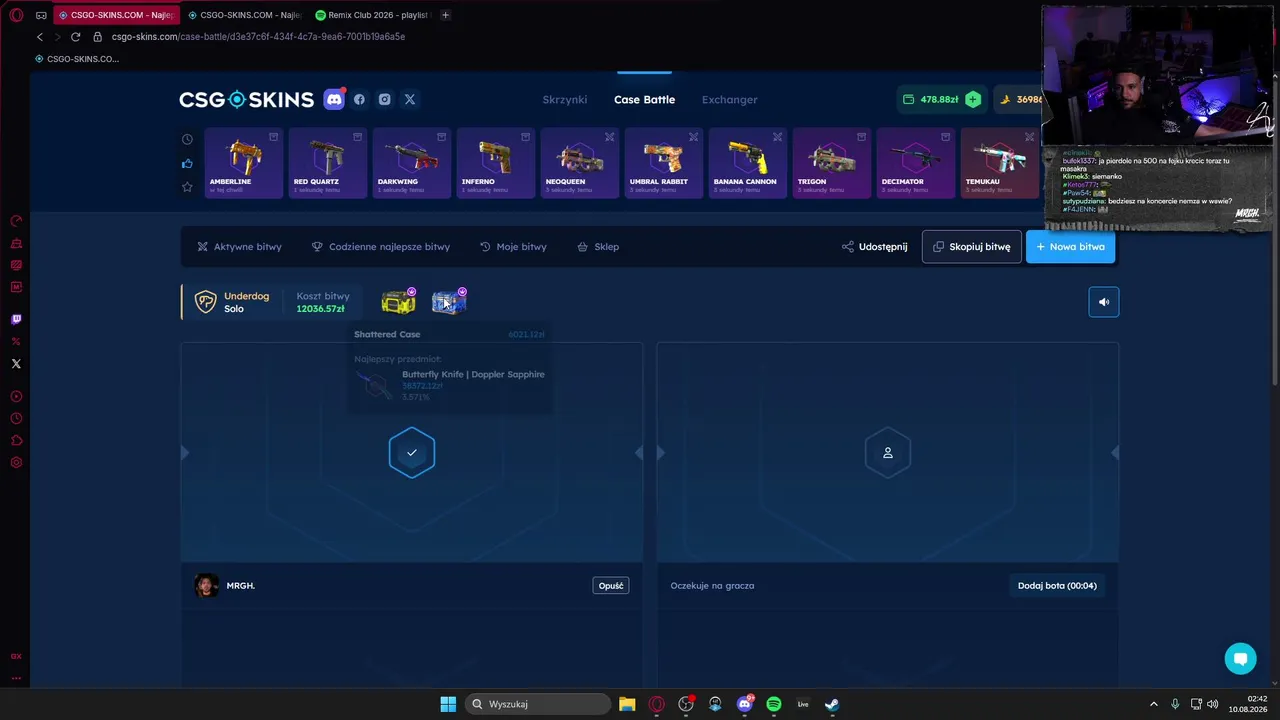The height and width of the screenshot is (720, 1280).
Task: Click the Underdog Solo battle mode badge
Action: point(232,302)
